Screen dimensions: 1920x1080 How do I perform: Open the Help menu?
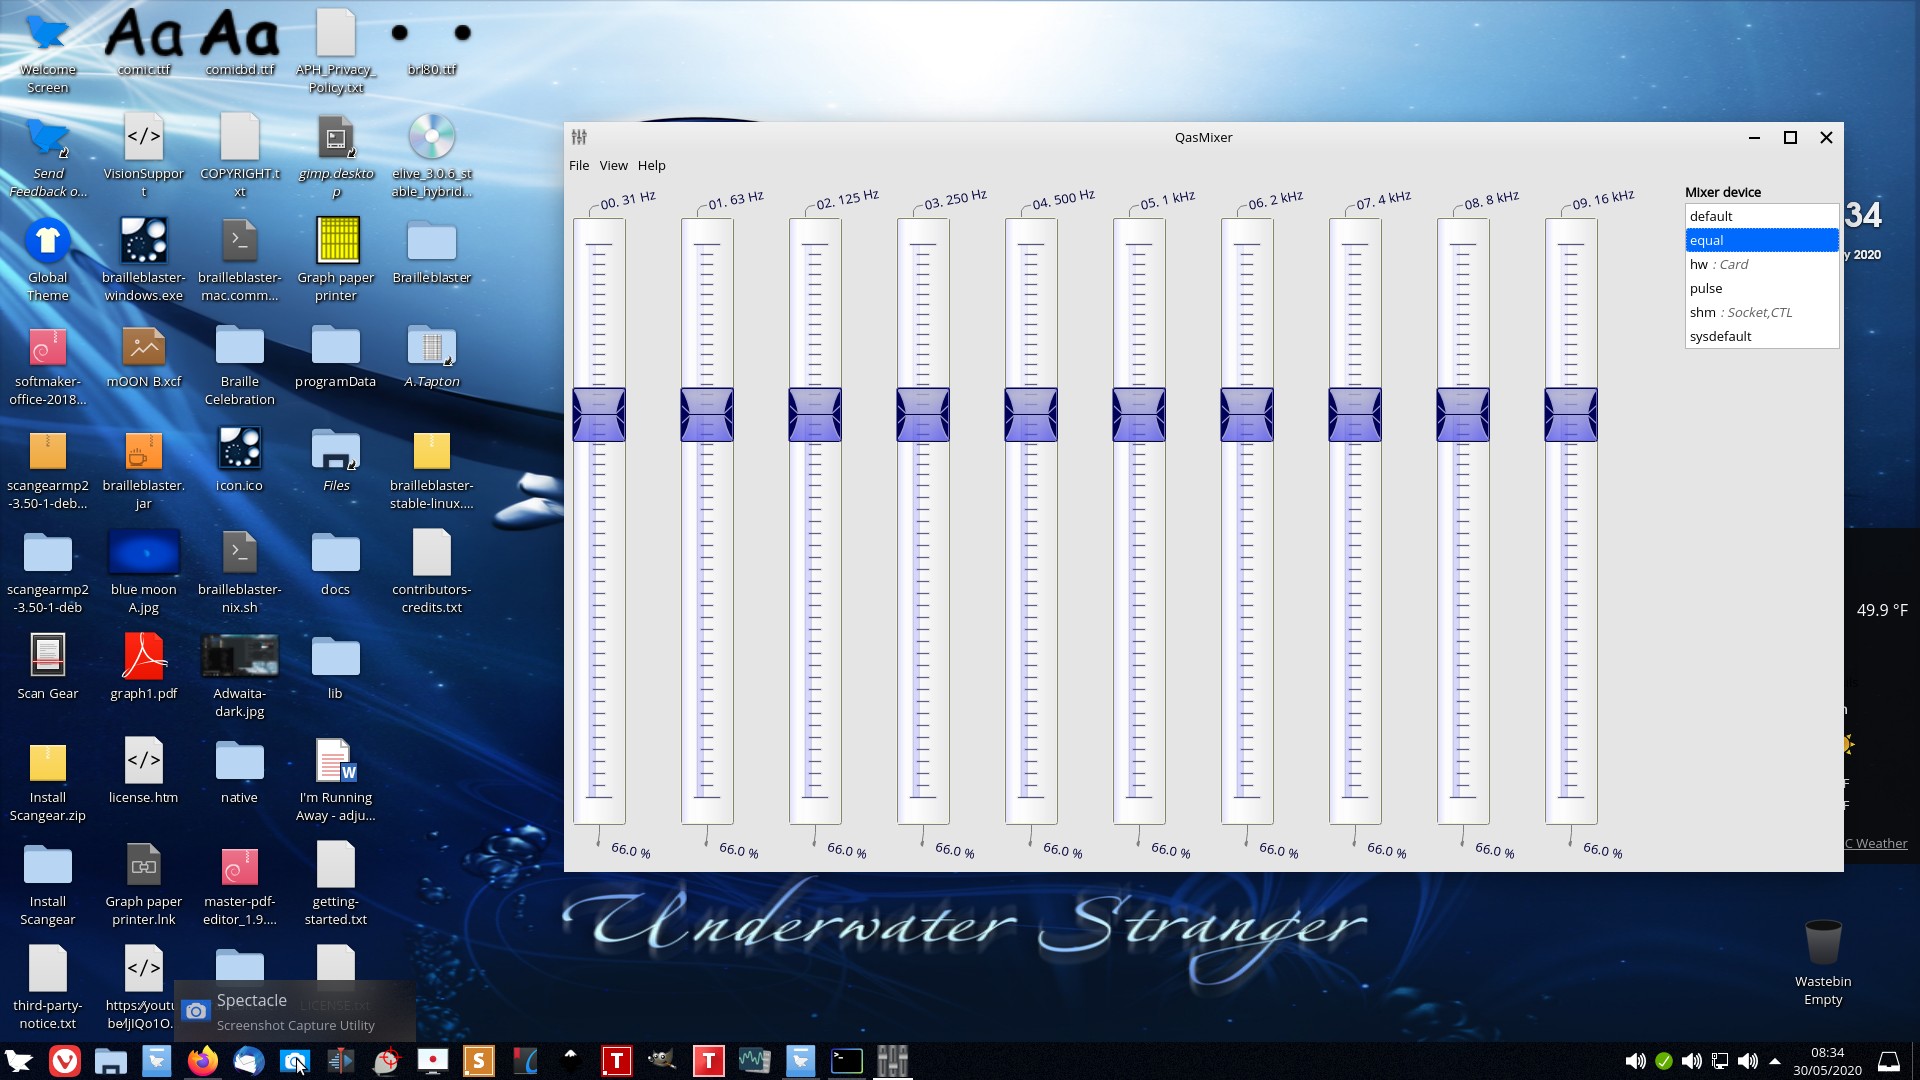click(x=651, y=166)
